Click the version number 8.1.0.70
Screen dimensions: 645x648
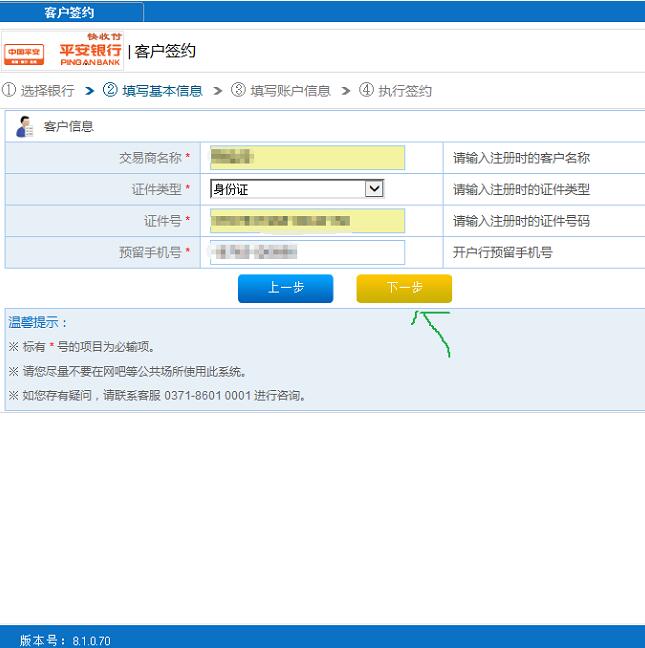pos(91,641)
